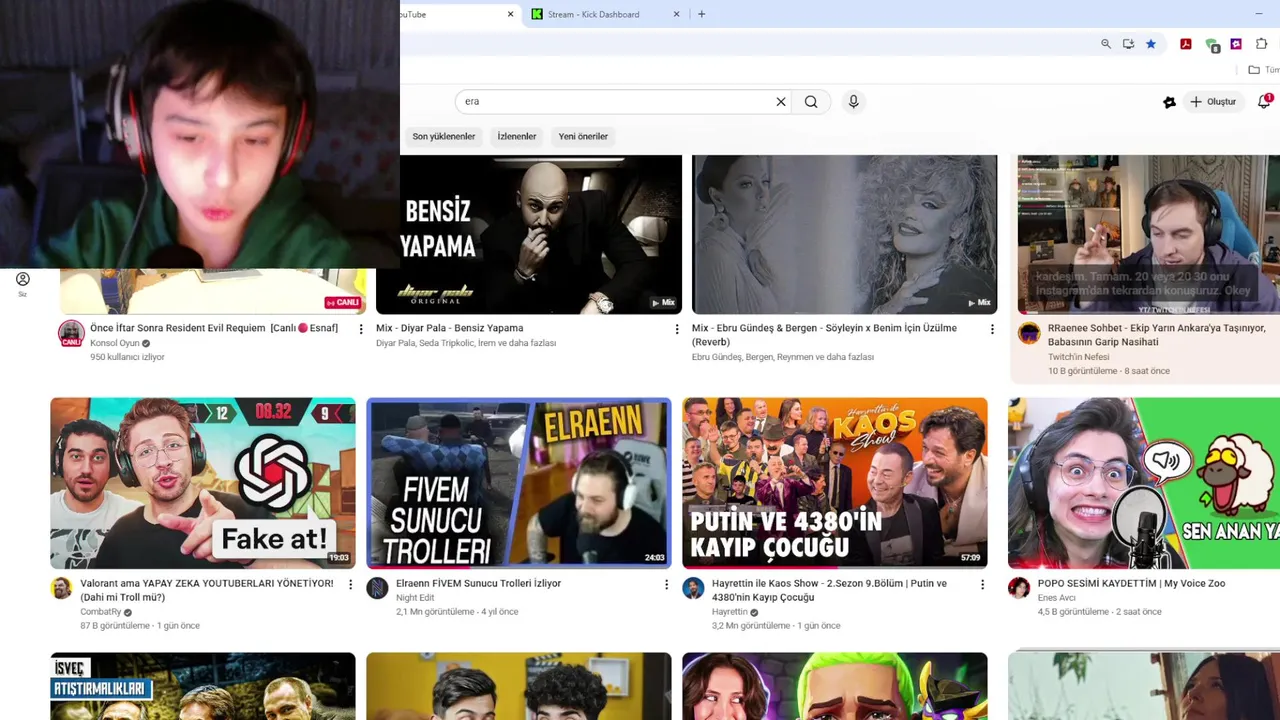Screen dimensions: 1280x720
Task: Open the Putin ve 4380'in Kayıp Çocuğu thumbnail
Action: click(x=835, y=483)
